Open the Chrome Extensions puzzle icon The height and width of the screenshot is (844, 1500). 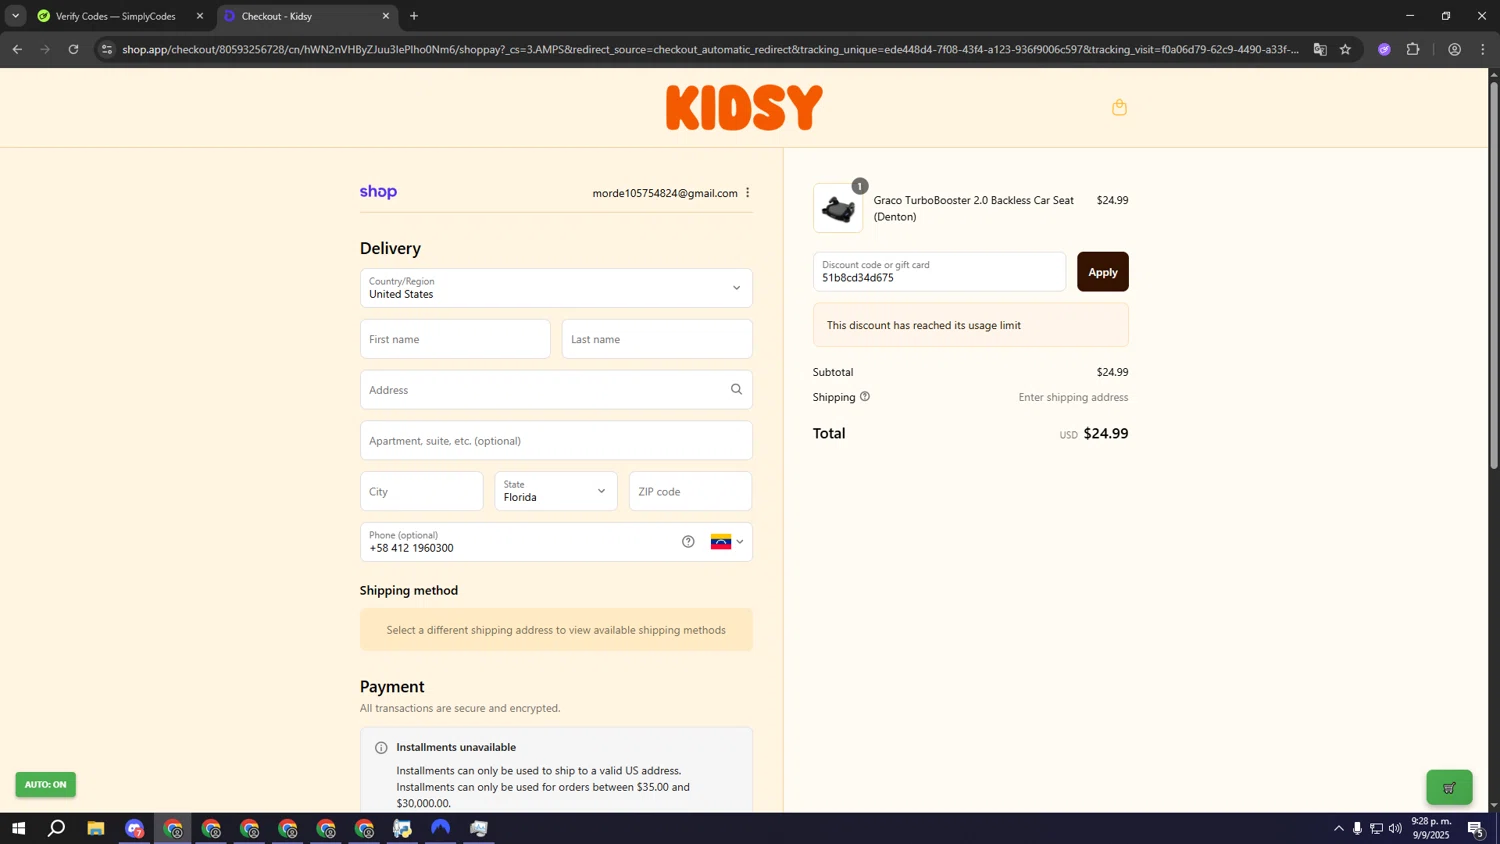point(1413,49)
